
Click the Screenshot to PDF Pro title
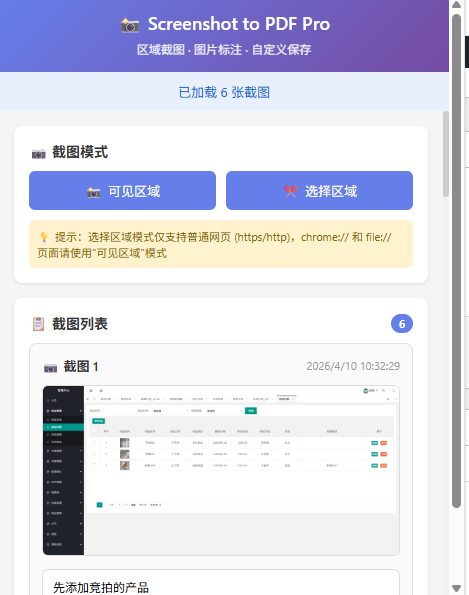point(239,24)
